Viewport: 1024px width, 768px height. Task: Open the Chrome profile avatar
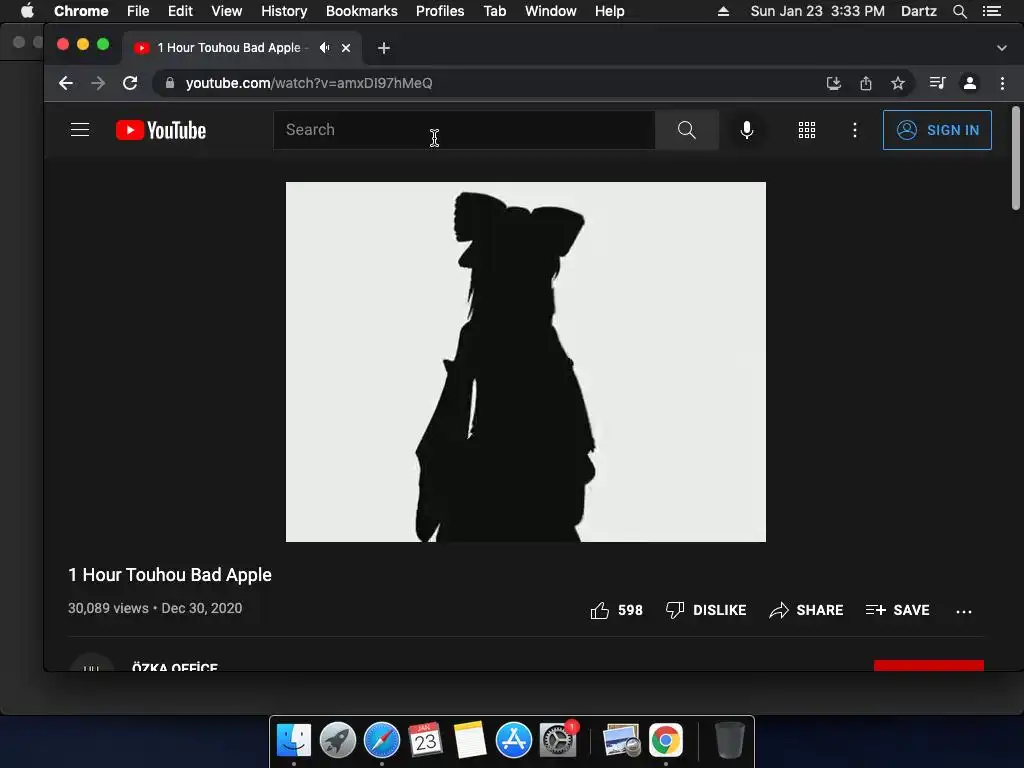970,83
